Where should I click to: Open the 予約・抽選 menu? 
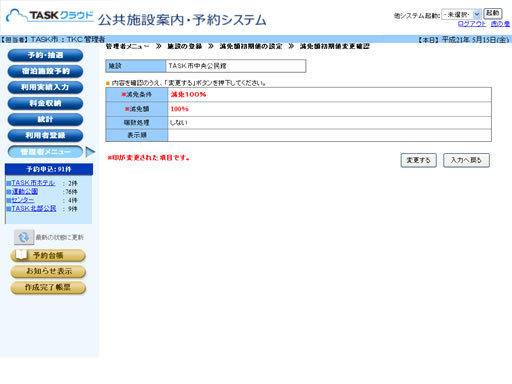[x=45, y=55]
